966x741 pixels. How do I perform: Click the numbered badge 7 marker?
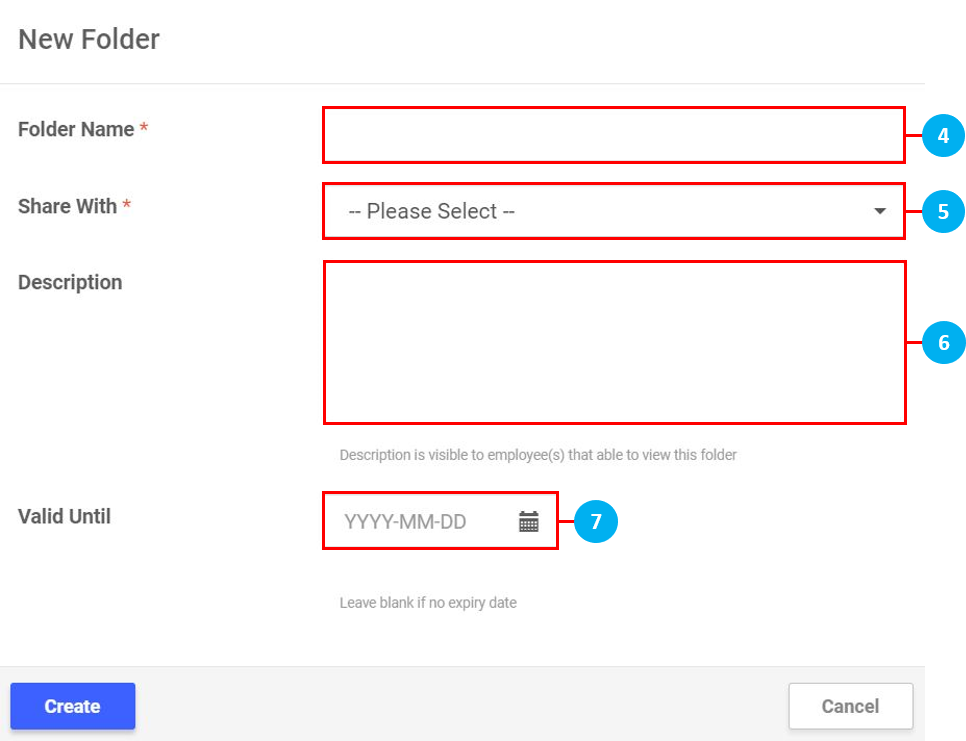[596, 521]
